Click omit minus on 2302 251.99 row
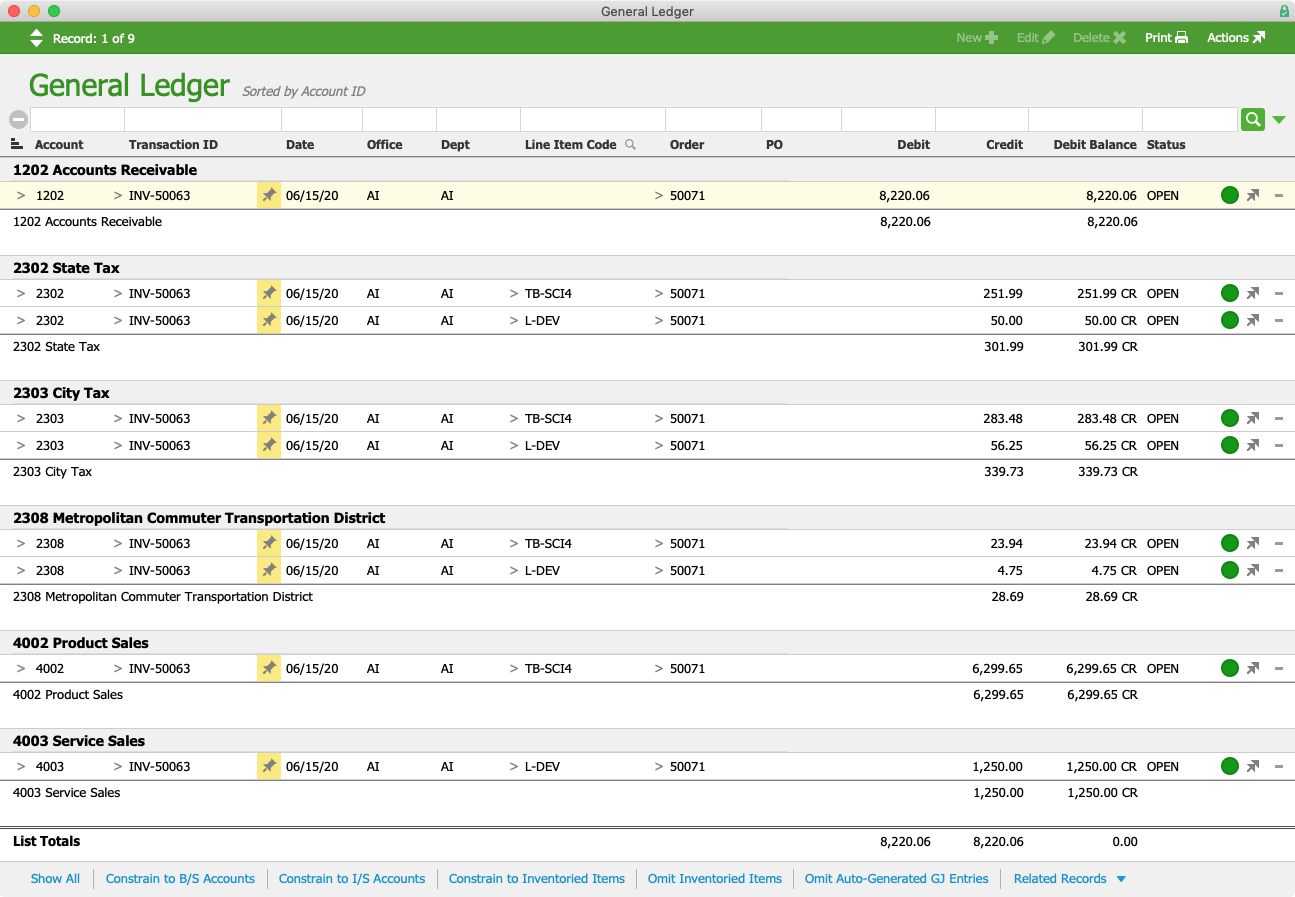 click(1279, 294)
